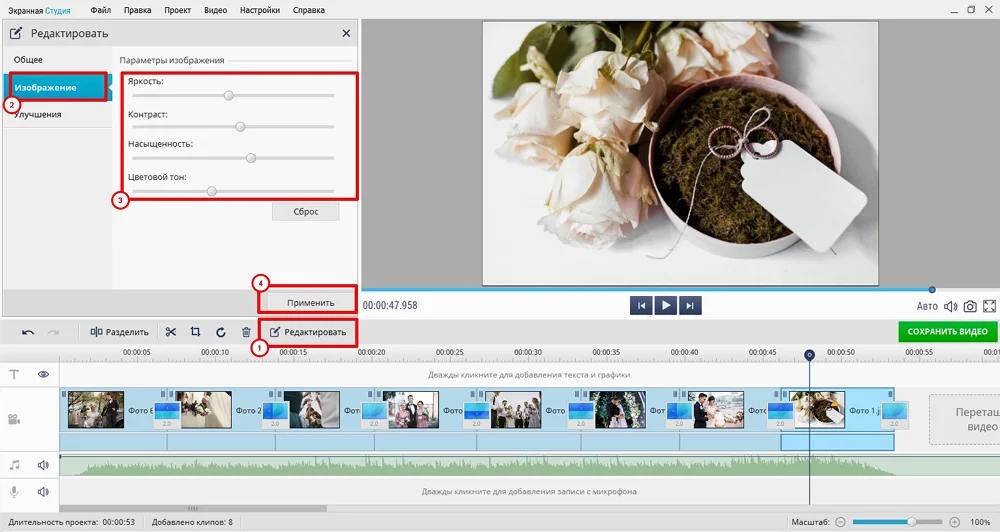
Task: Click the undo arrow icon
Action: pos(28,332)
